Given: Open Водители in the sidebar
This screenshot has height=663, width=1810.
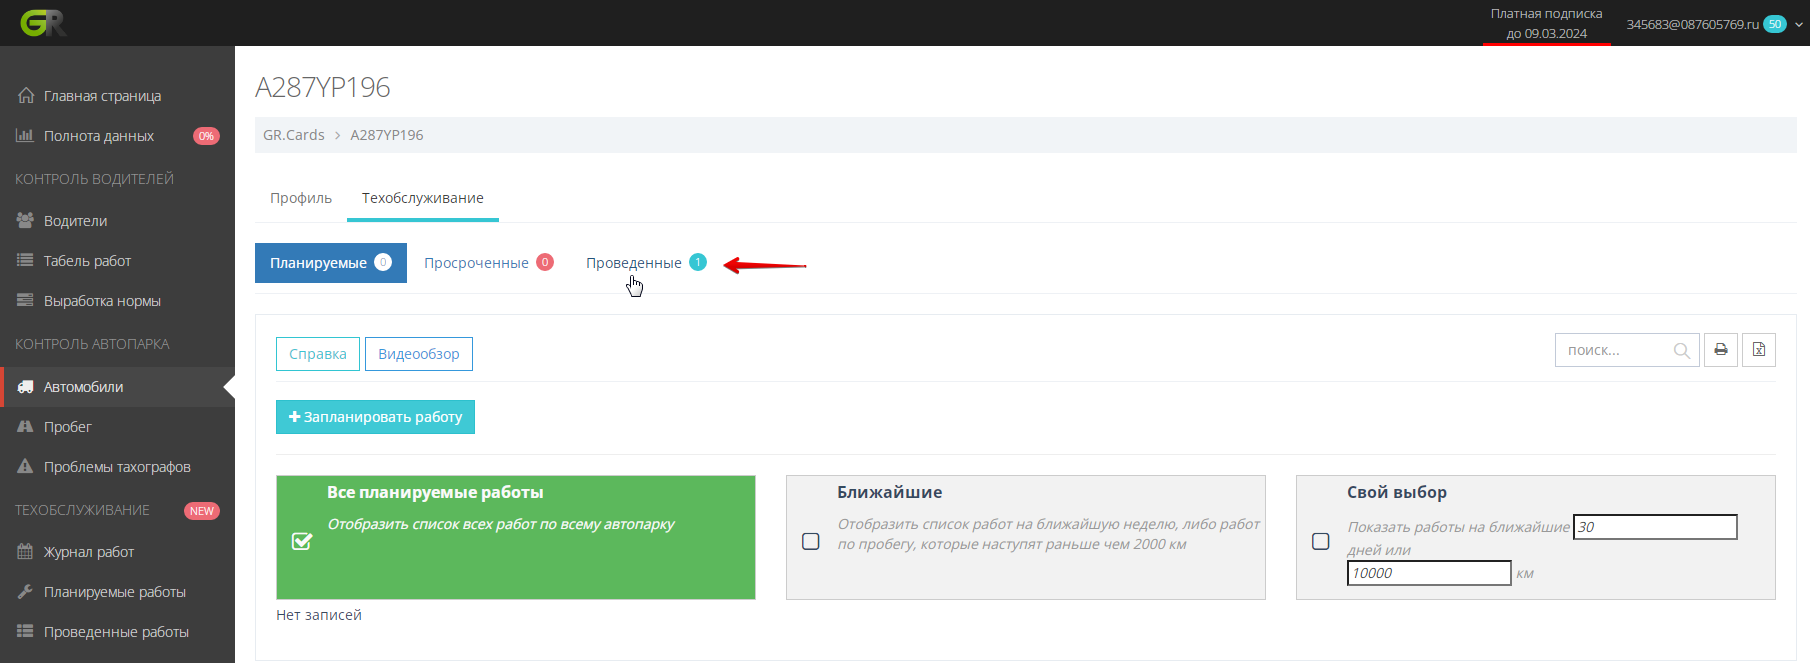Looking at the screenshot, I should (x=75, y=221).
